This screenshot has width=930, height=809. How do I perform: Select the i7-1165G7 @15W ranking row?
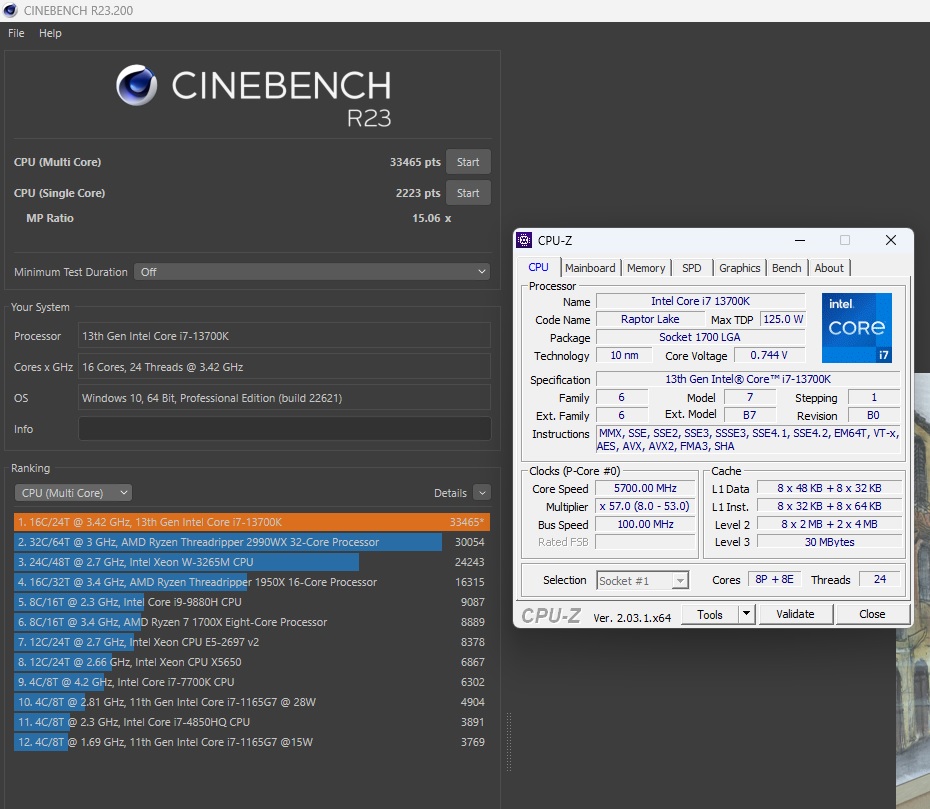(251, 742)
